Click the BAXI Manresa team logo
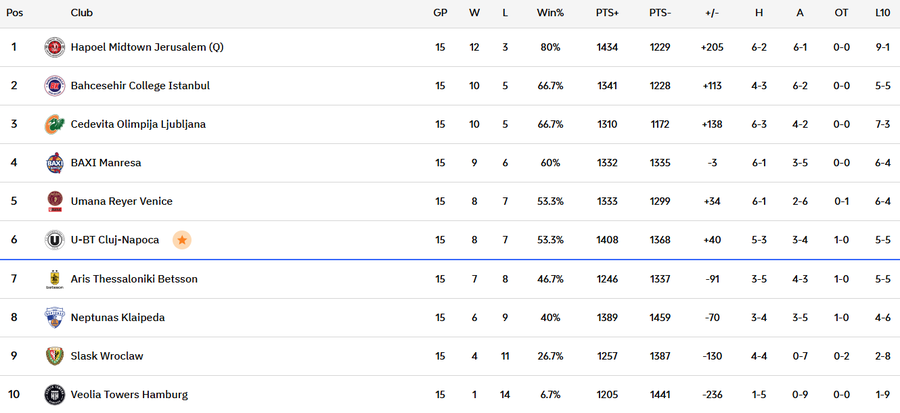 [x=54, y=163]
